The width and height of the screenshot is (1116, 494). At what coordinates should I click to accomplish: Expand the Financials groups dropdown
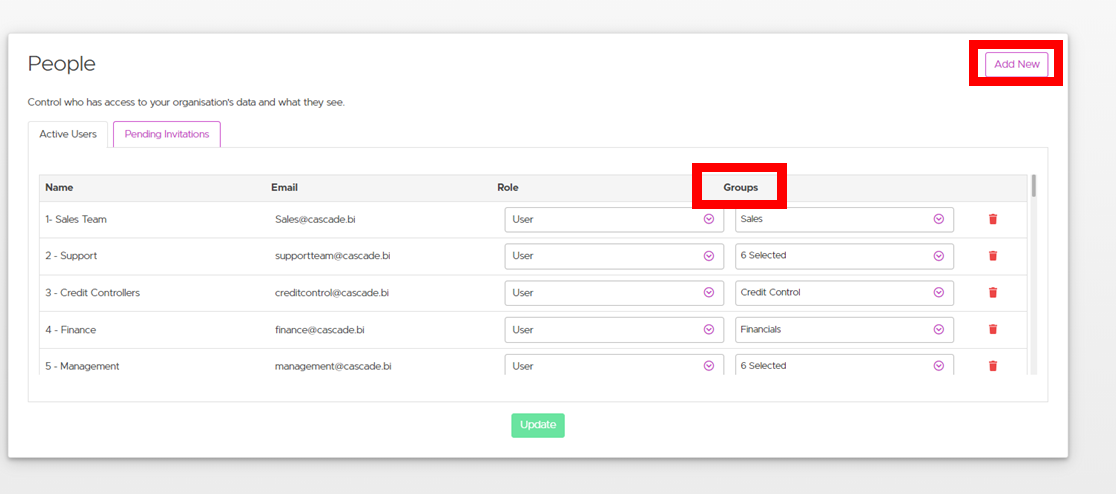click(x=843, y=329)
